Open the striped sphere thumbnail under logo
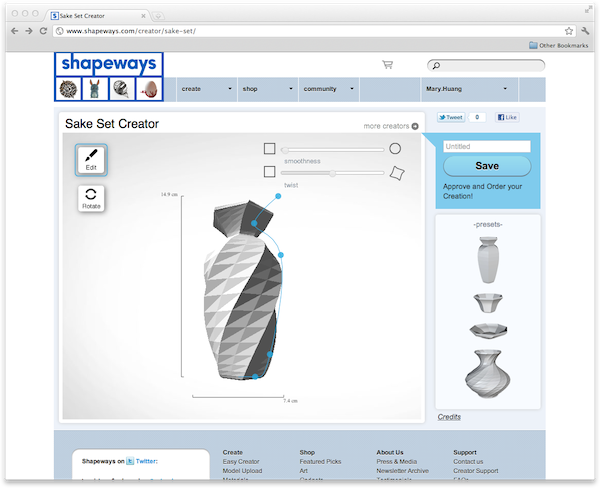 click(x=122, y=89)
